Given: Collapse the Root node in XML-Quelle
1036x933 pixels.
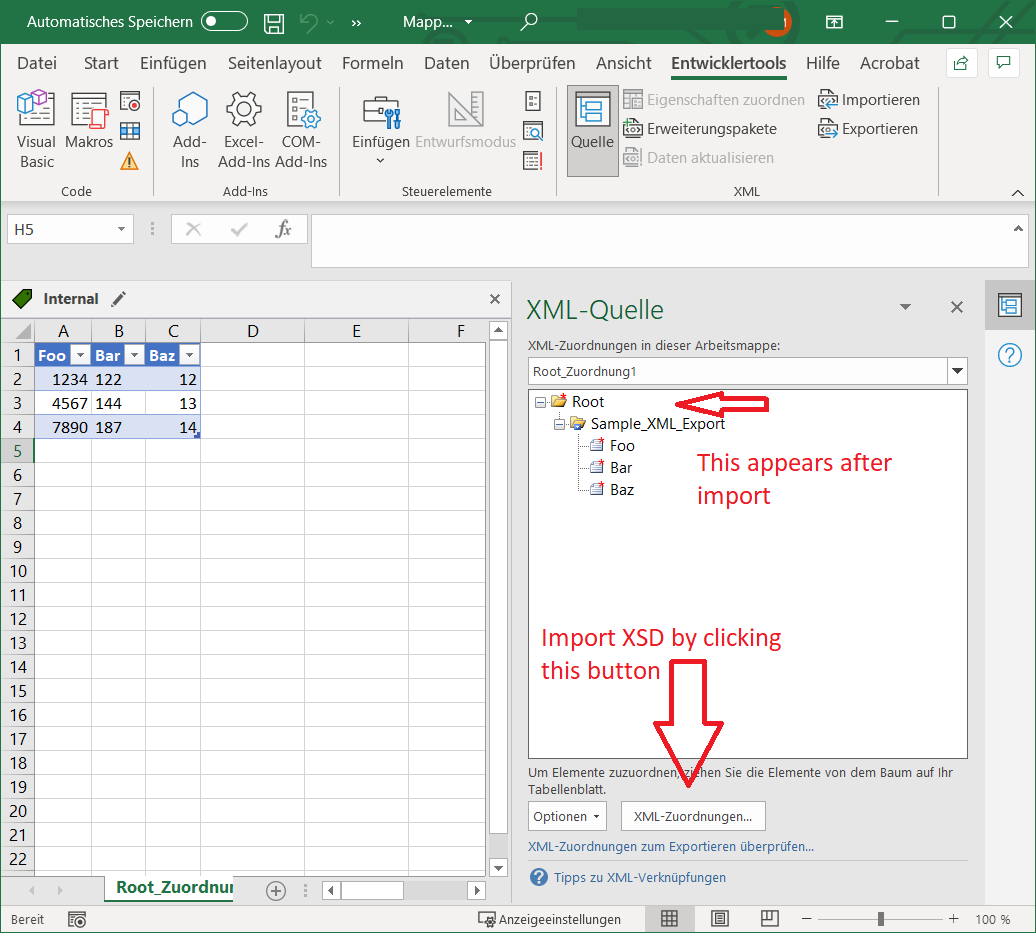Looking at the screenshot, I should tap(541, 401).
